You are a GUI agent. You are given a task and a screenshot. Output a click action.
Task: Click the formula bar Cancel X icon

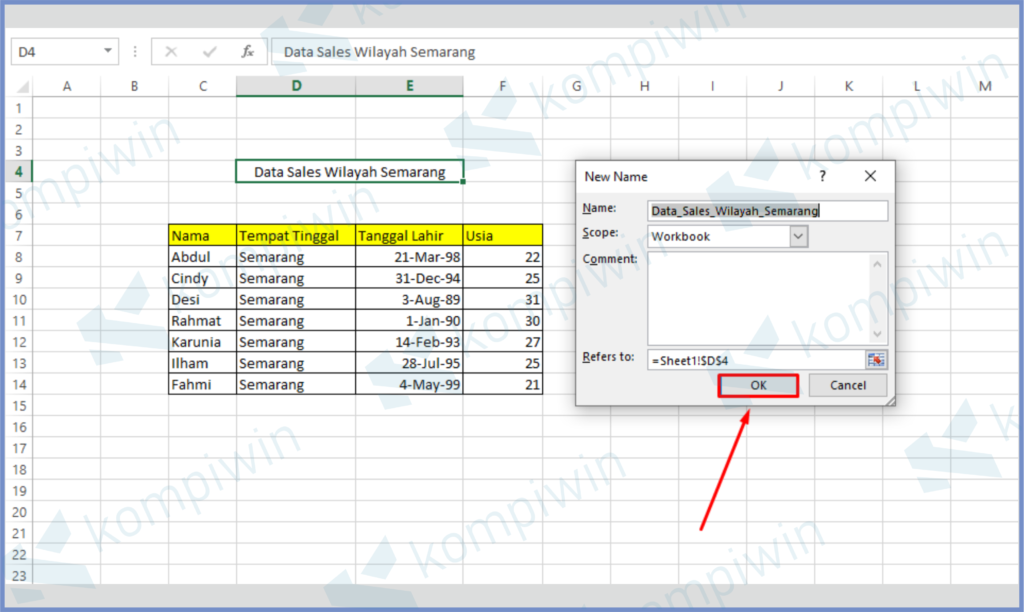[x=171, y=52]
